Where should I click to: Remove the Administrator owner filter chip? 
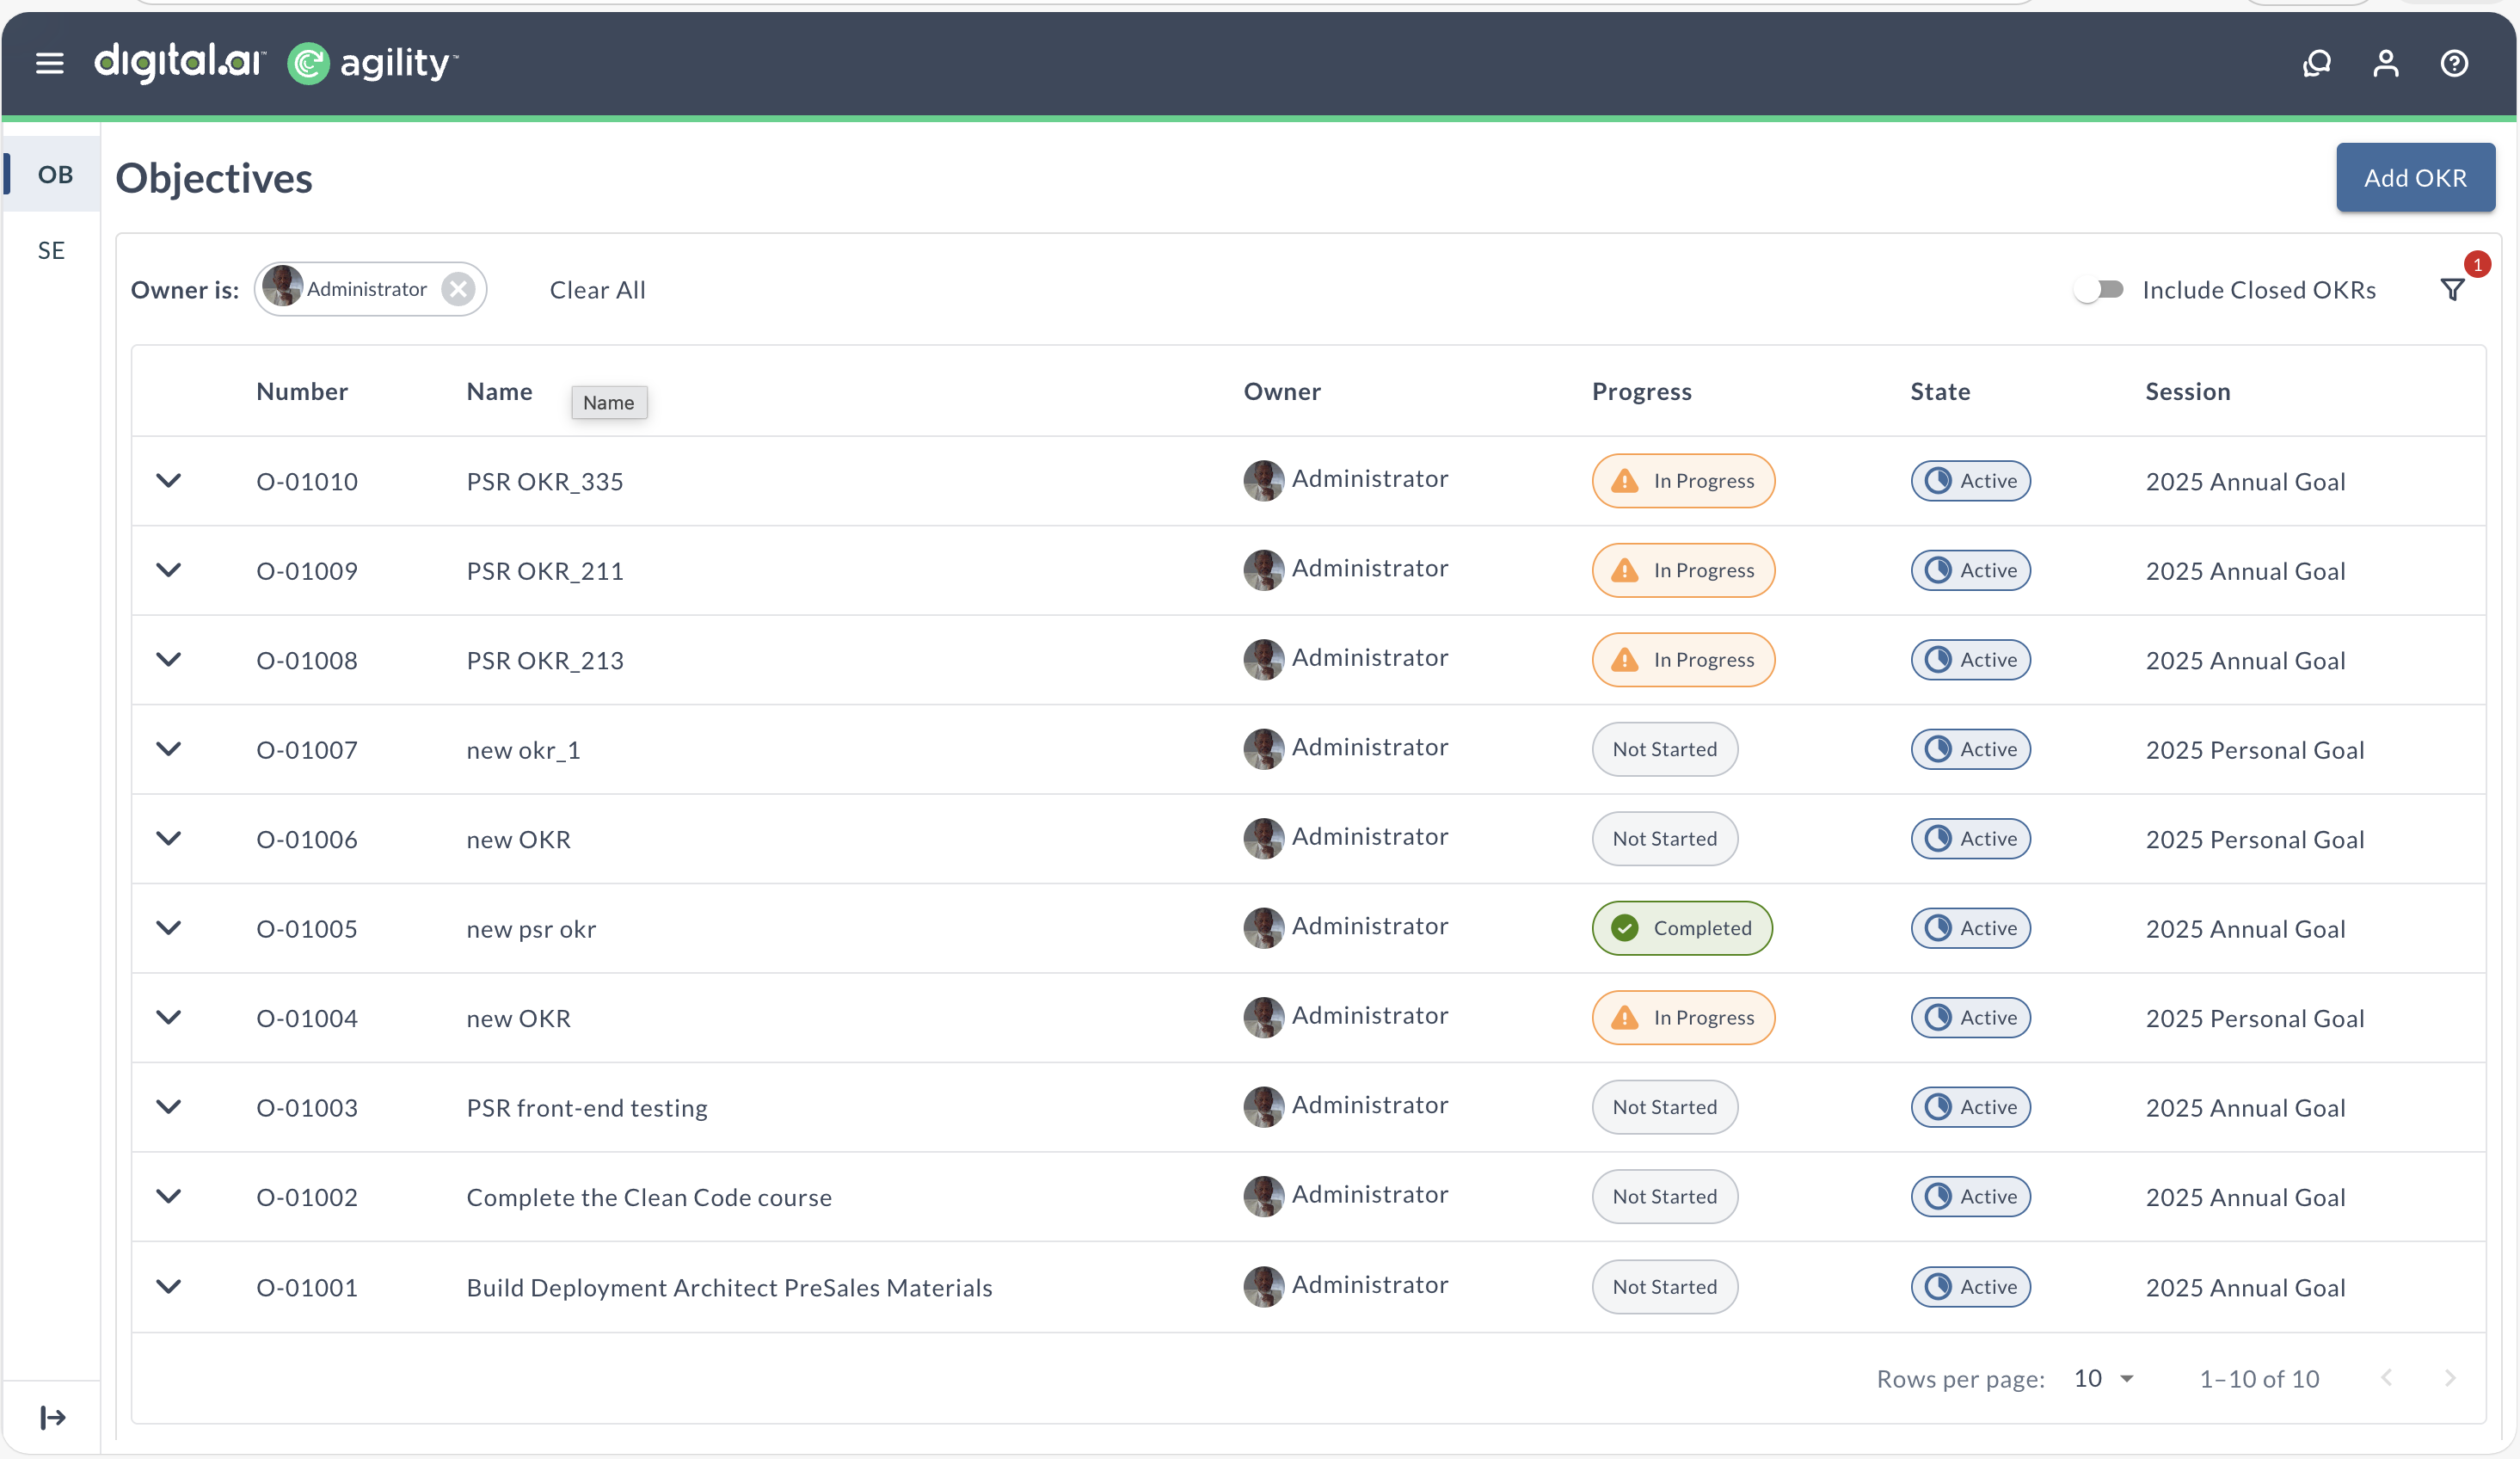[x=458, y=289]
